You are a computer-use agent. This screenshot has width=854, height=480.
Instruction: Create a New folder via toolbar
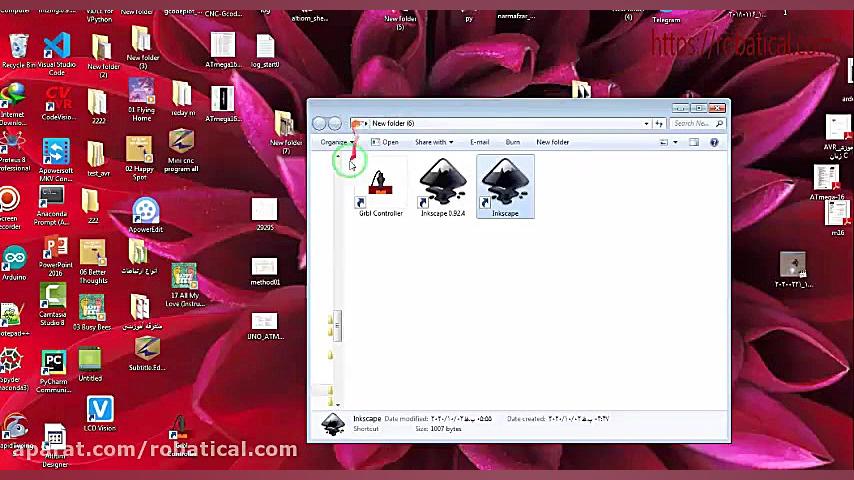click(552, 142)
